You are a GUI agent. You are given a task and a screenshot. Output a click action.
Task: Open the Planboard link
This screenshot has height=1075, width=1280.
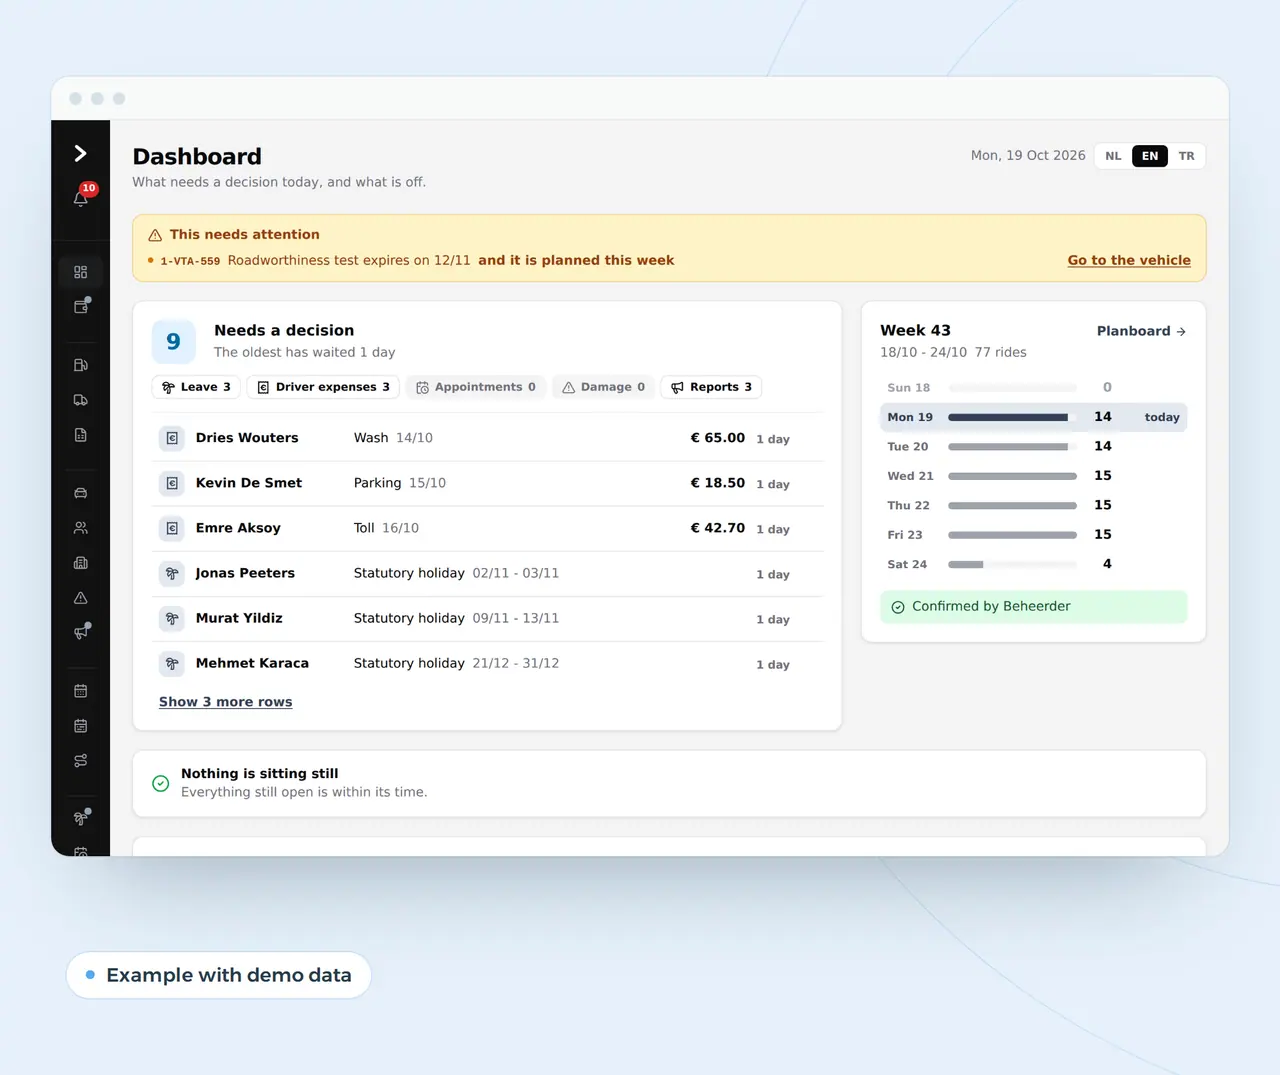(1141, 331)
